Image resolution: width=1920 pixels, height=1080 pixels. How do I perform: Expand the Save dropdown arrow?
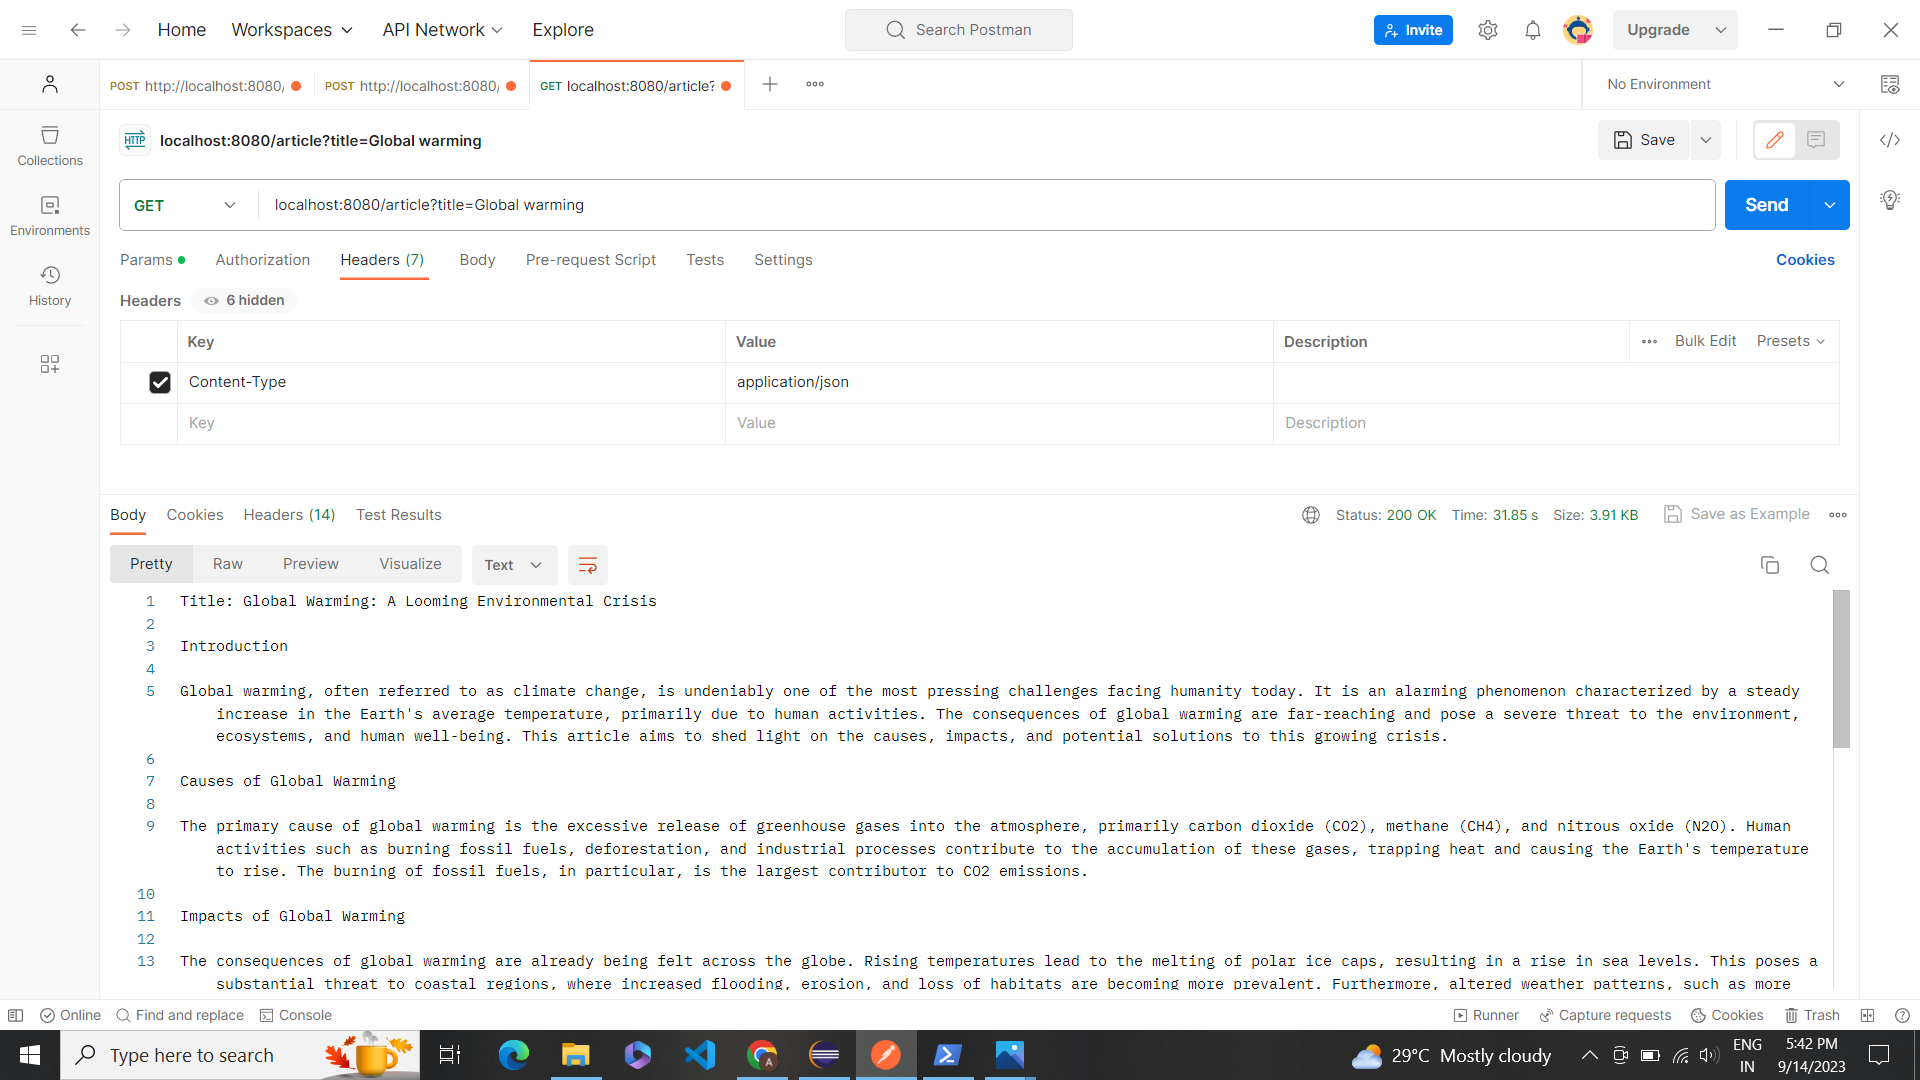click(x=1706, y=140)
